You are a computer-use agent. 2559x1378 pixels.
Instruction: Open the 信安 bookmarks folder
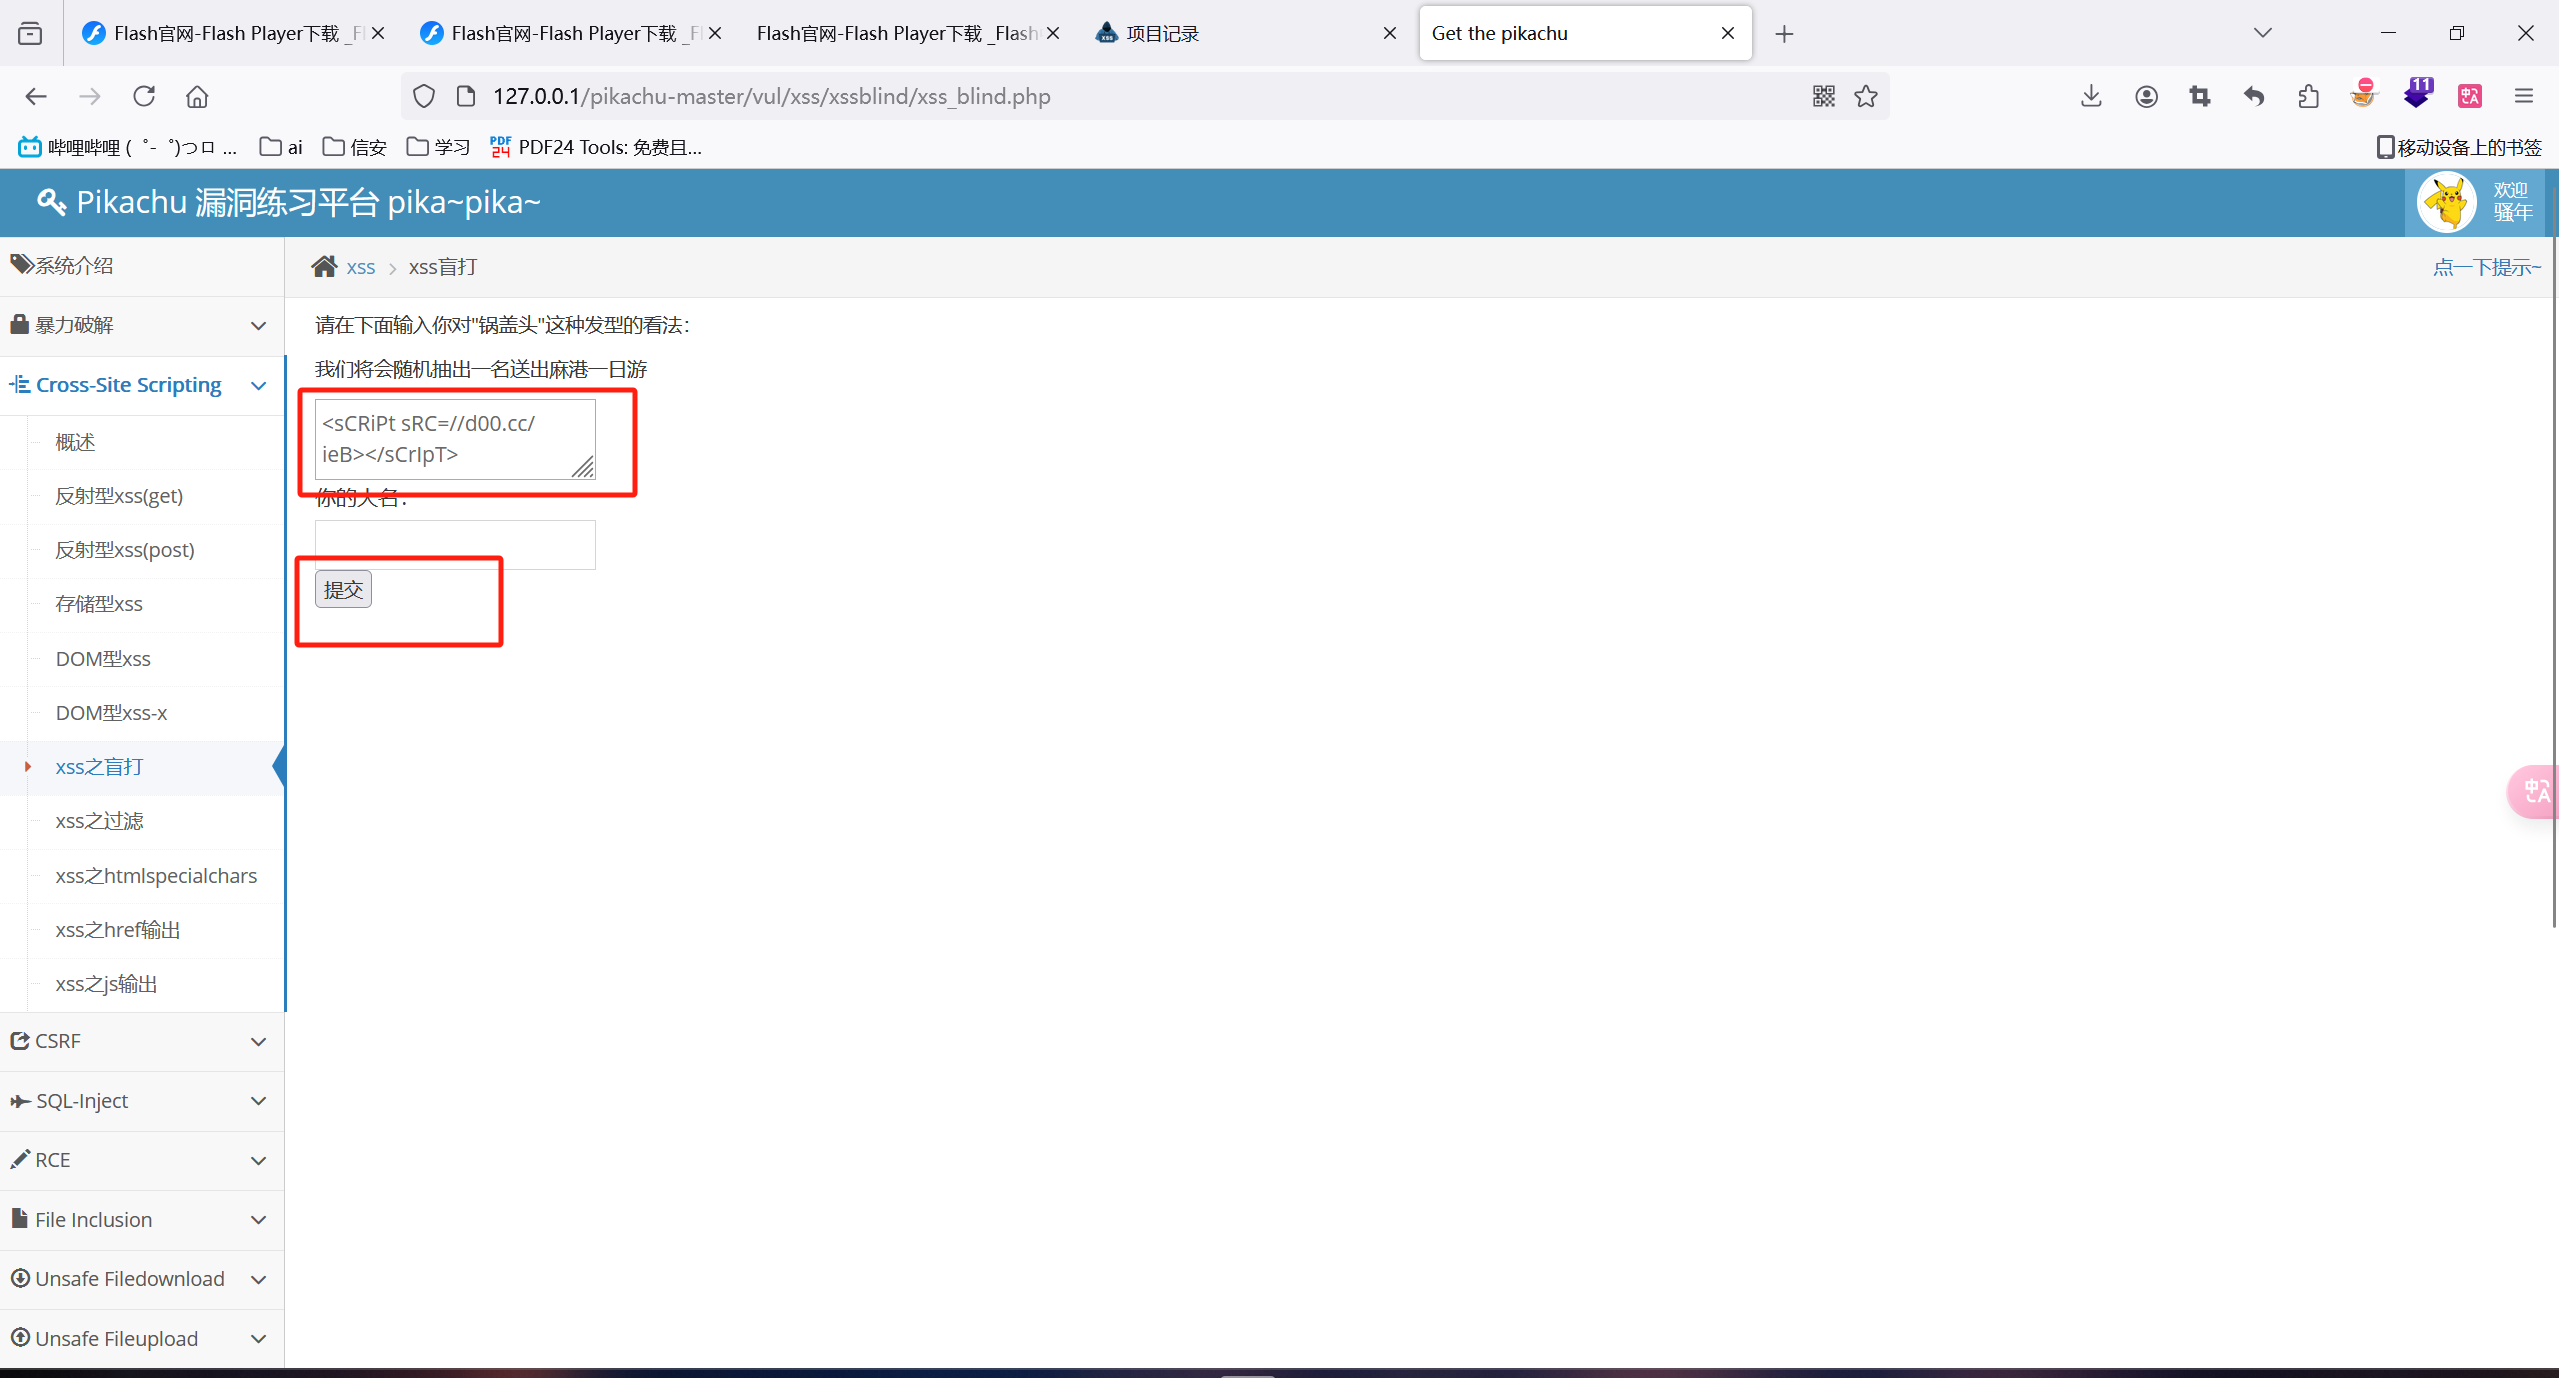[354, 147]
